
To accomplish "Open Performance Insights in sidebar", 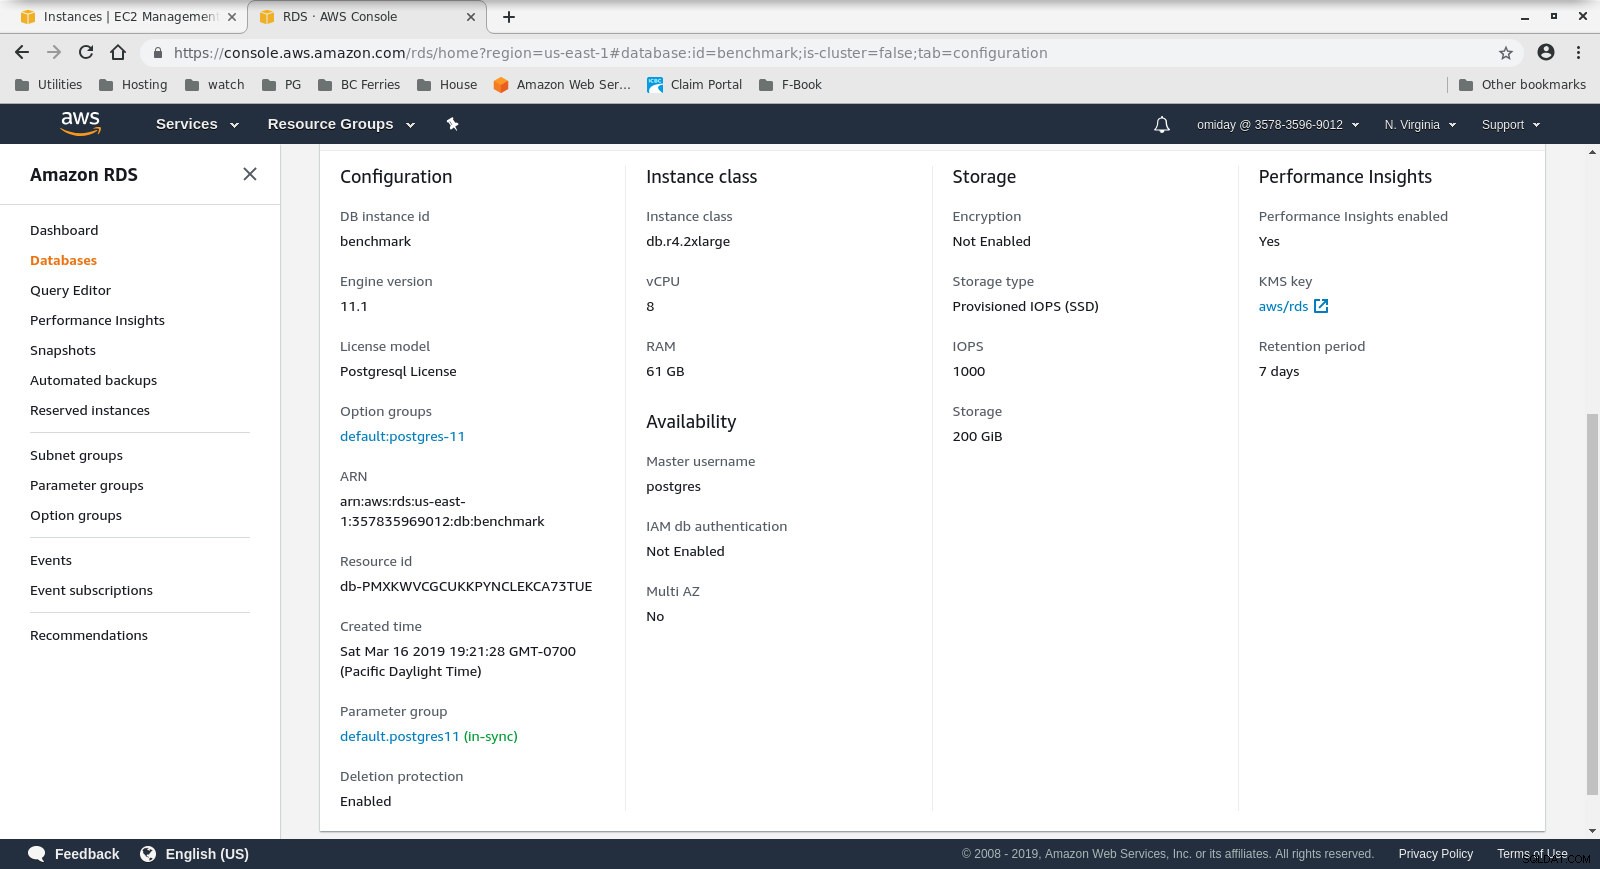I will point(97,320).
